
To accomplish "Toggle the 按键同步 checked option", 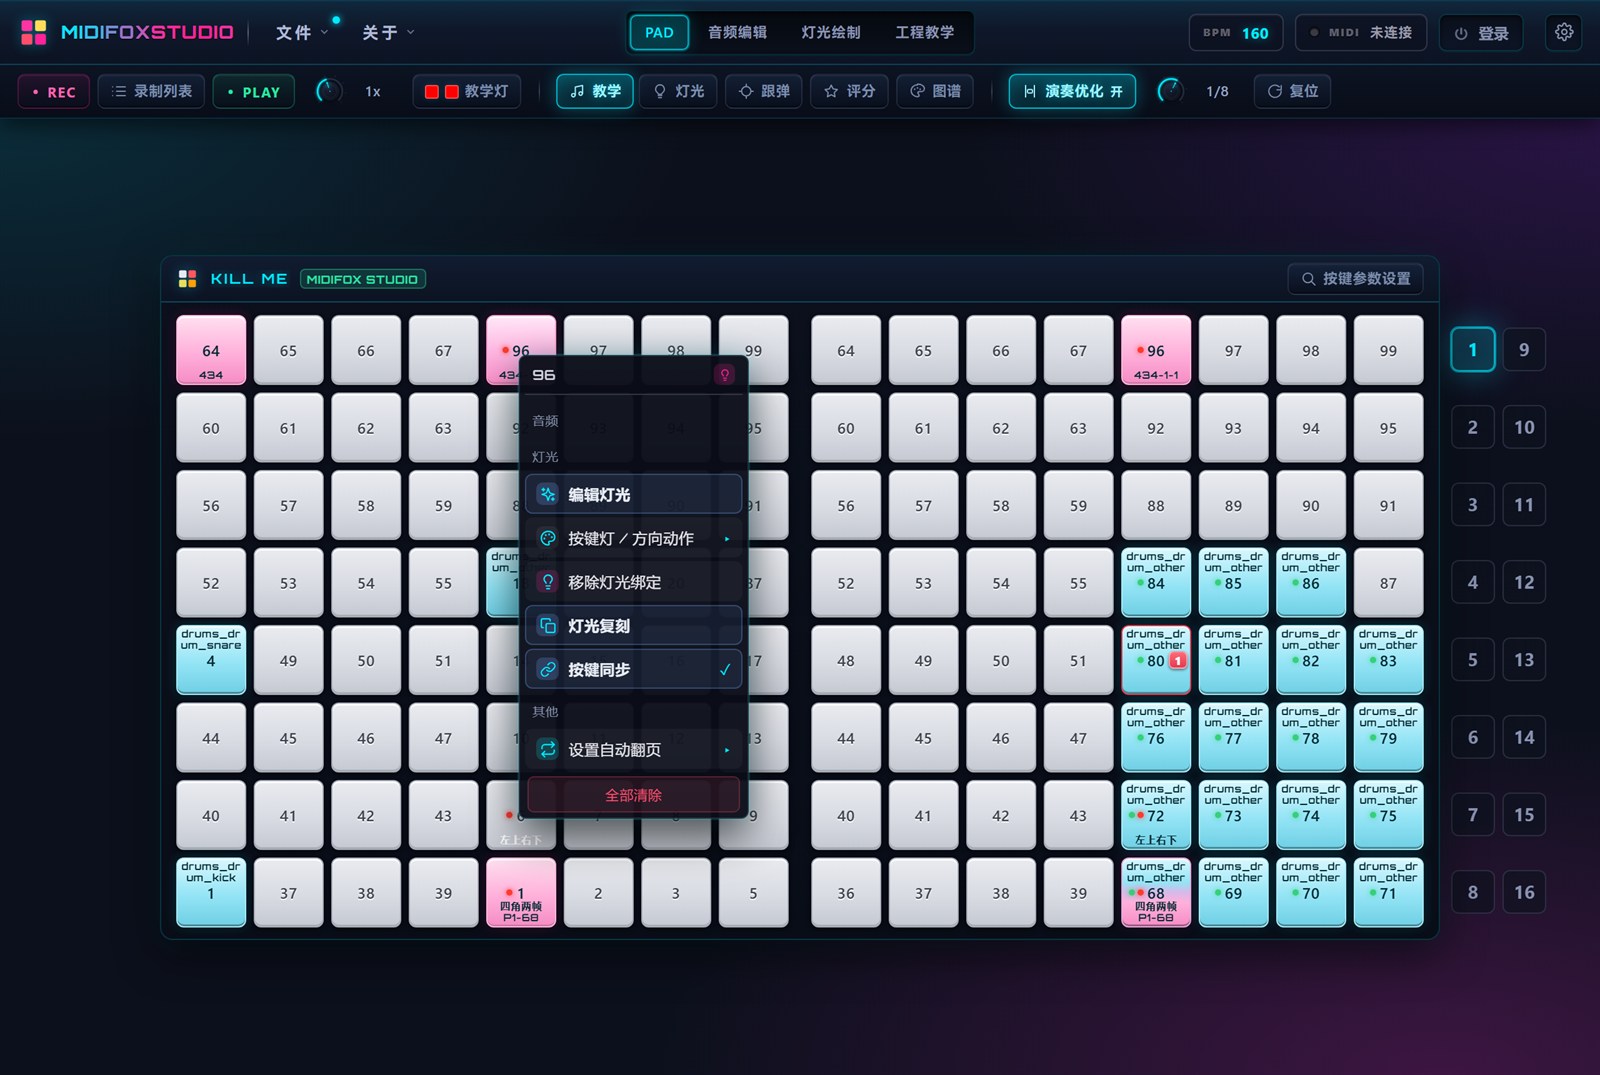I will tap(634, 670).
